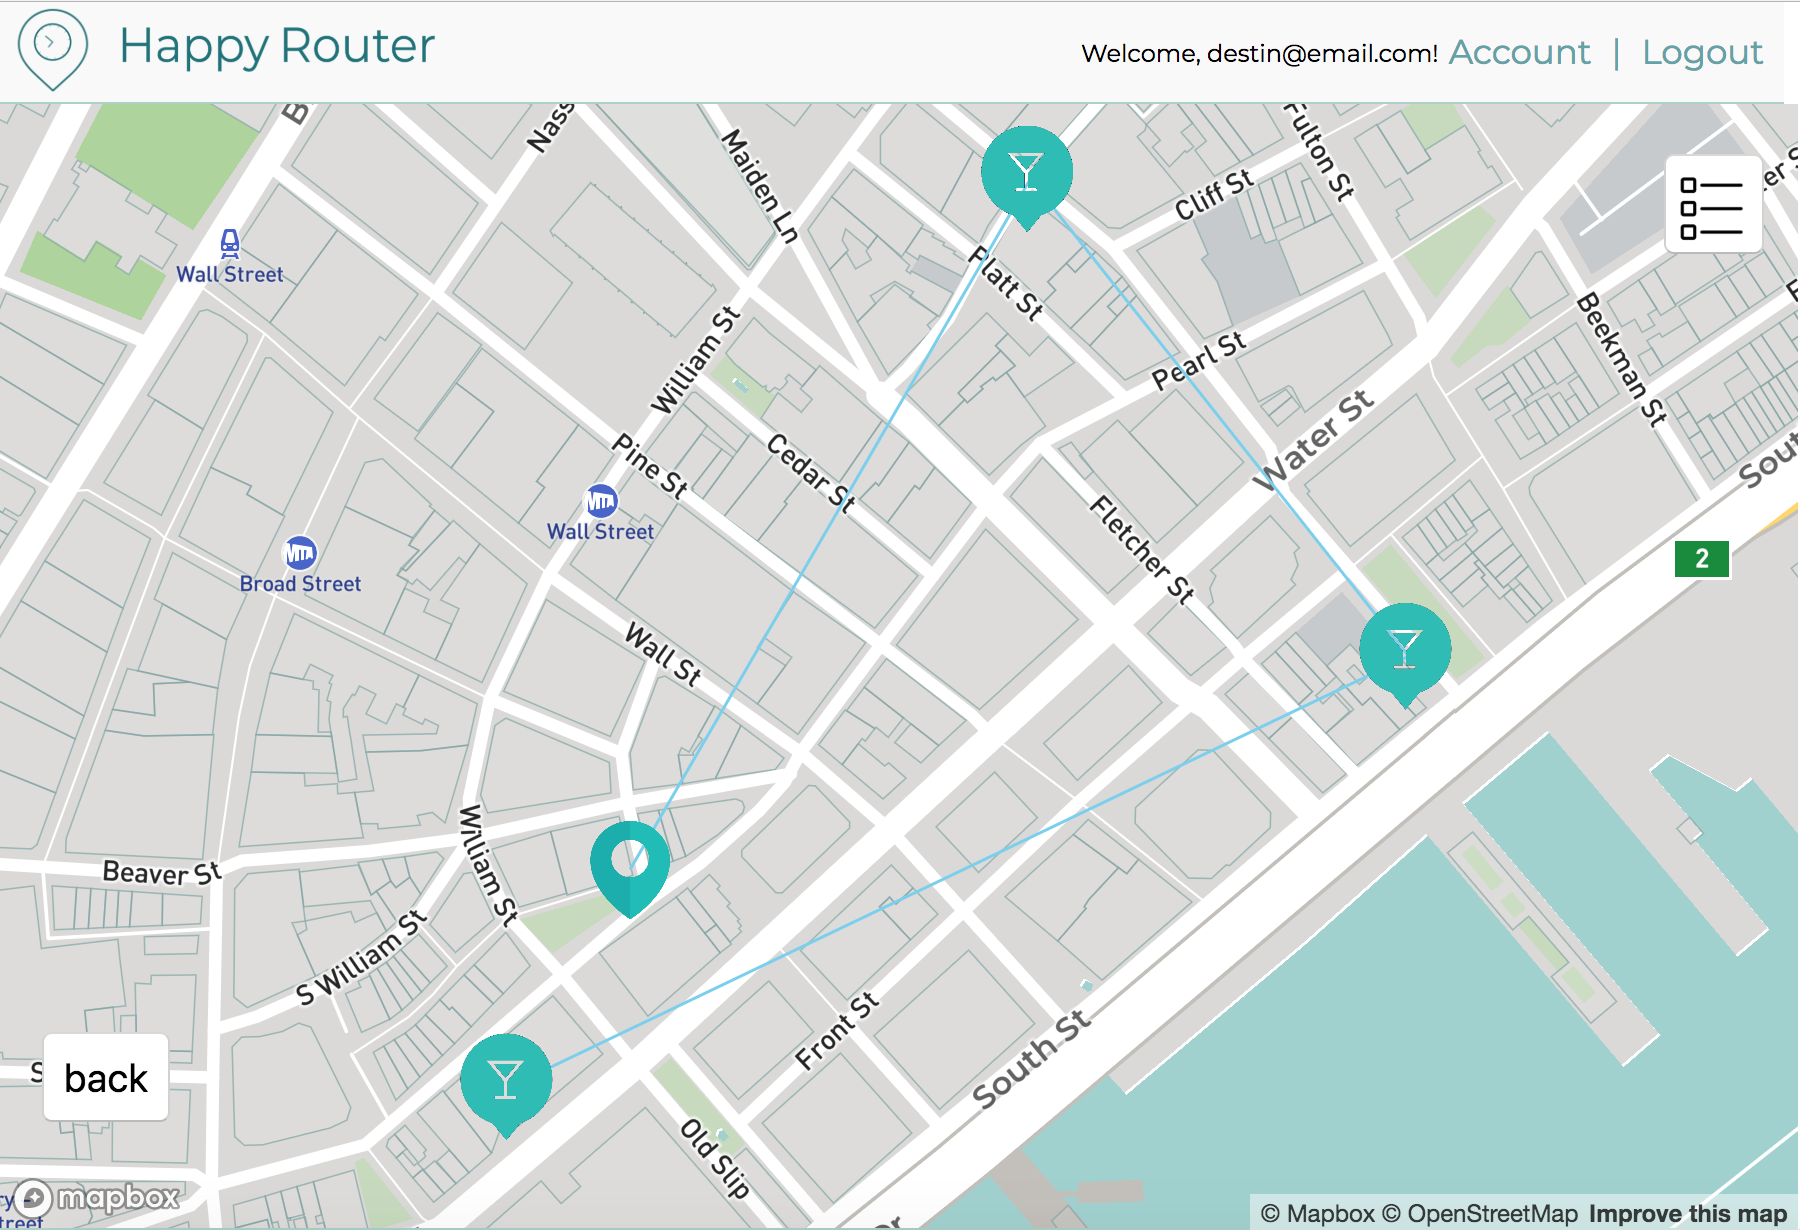Viewport: 1800px width, 1230px height.
Task: Click the Wall Street subway icon near Pine St
Action: [601, 501]
